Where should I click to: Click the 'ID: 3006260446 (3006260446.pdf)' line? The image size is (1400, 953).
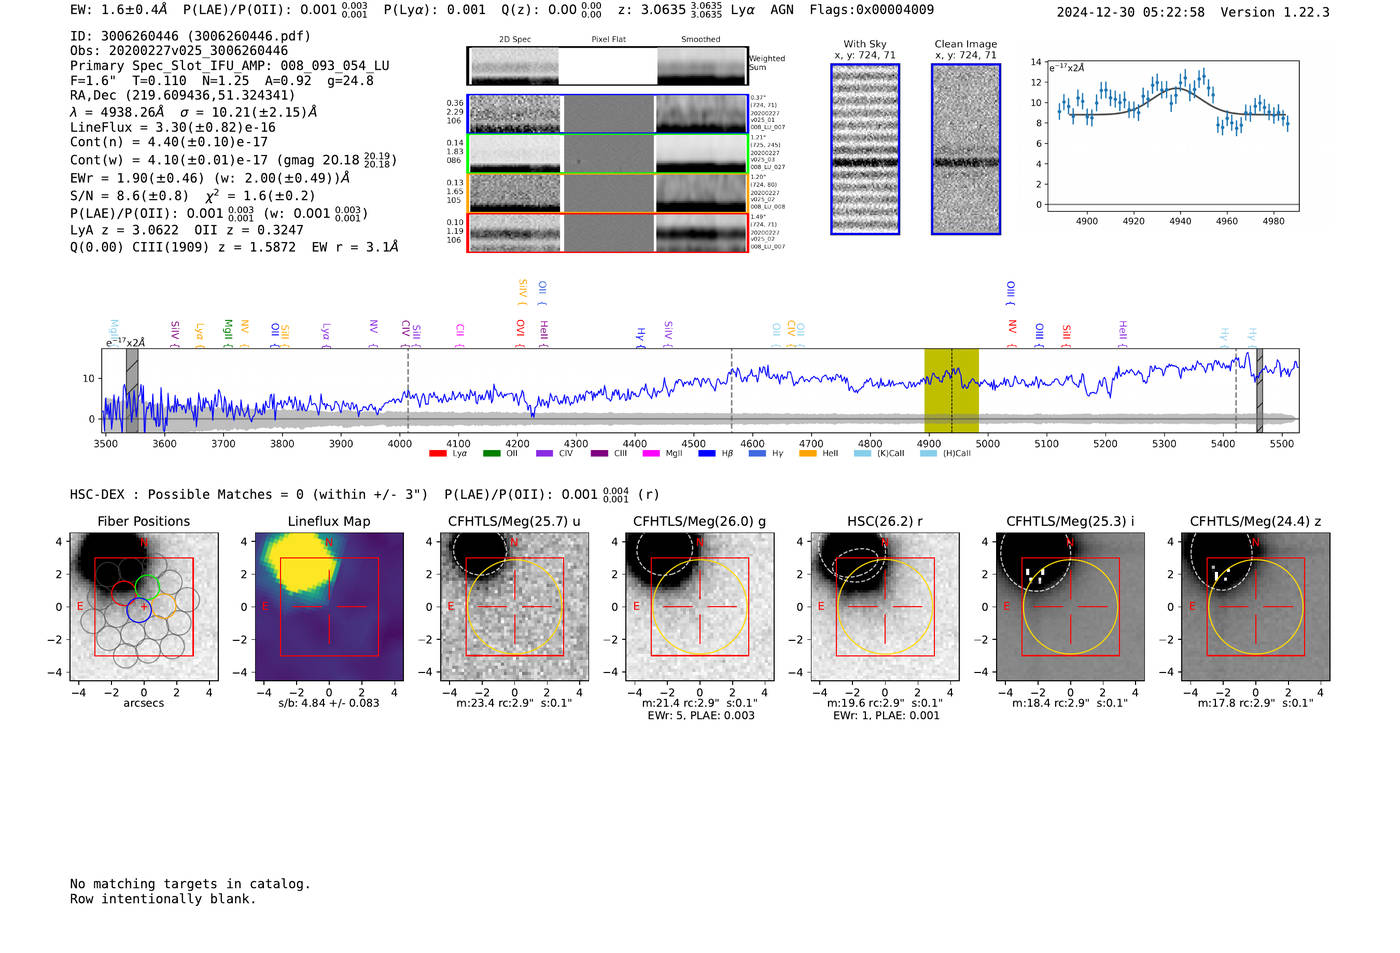(190, 36)
